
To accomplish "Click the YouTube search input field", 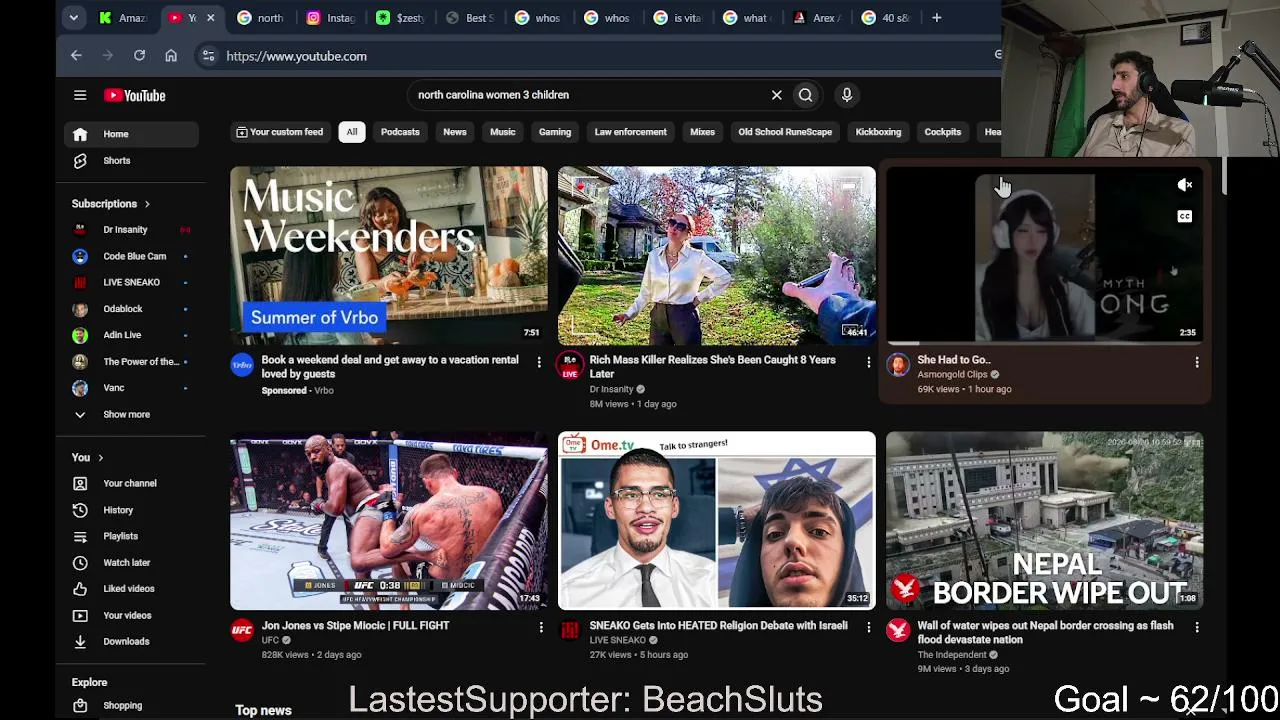I will (x=590, y=95).
